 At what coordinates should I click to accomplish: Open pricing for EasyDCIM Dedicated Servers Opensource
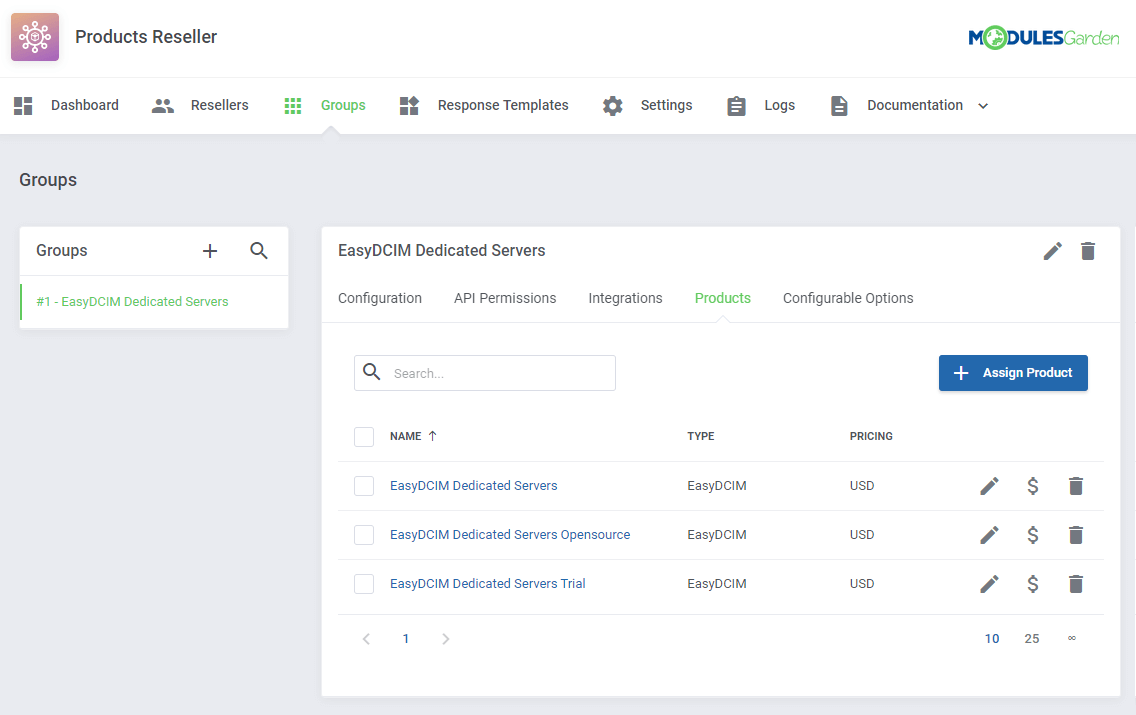coord(1033,535)
